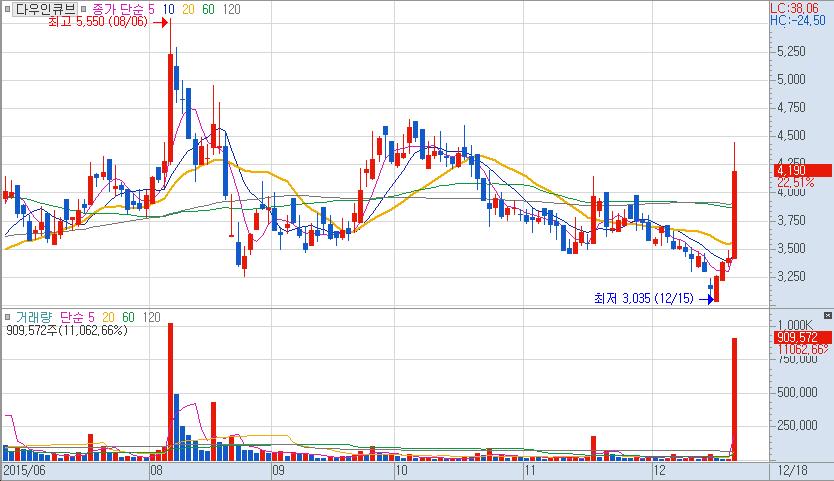The image size is (834, 481).
Task: Click the small square before 거래량
Action: point(8,316)
